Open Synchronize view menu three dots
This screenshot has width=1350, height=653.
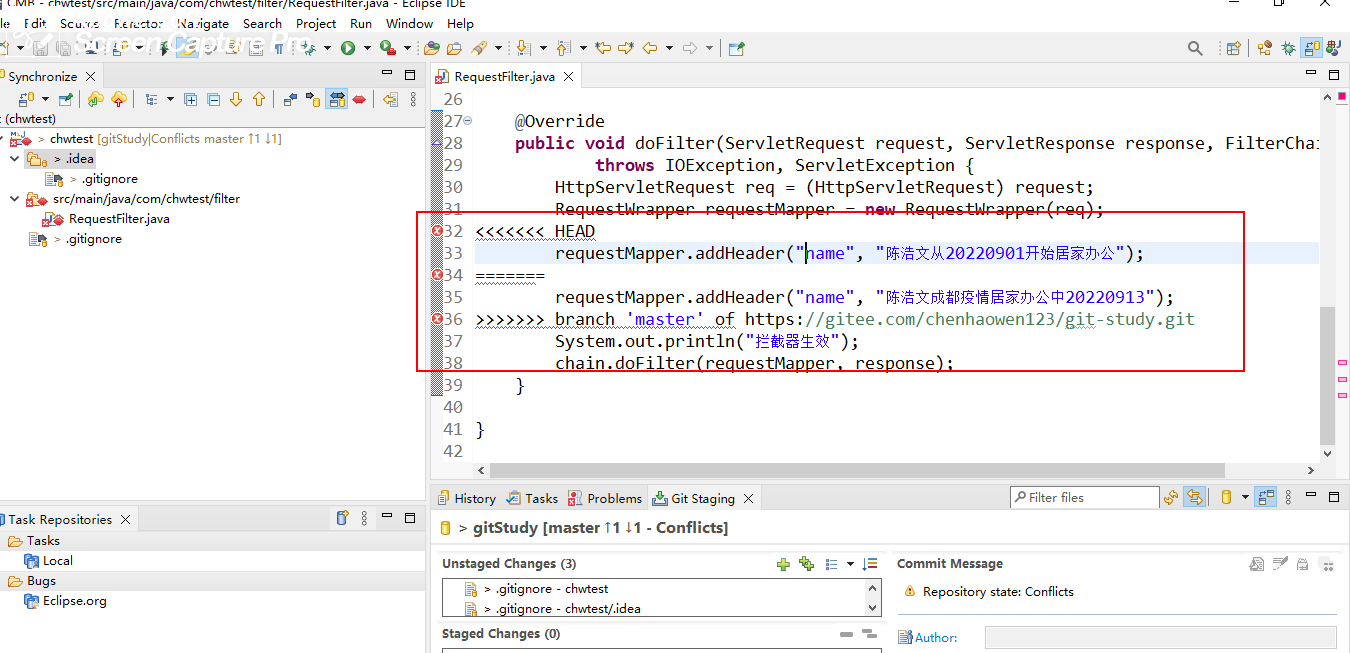(413, 99)
